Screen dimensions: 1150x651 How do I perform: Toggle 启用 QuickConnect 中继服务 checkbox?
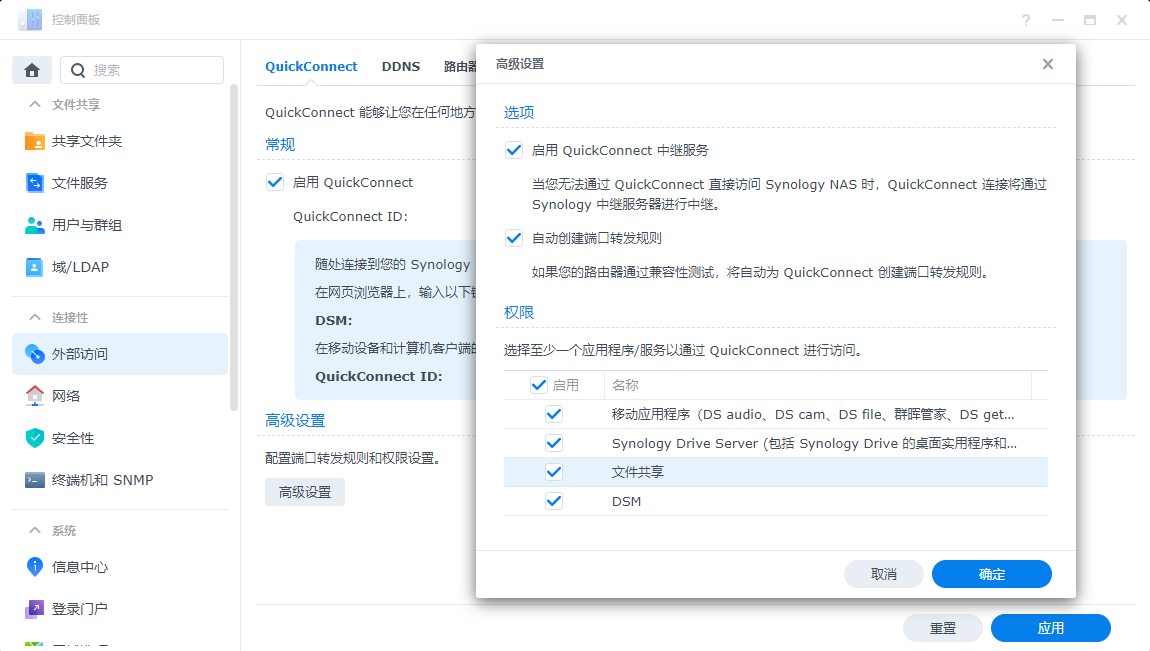pos(514,150)
